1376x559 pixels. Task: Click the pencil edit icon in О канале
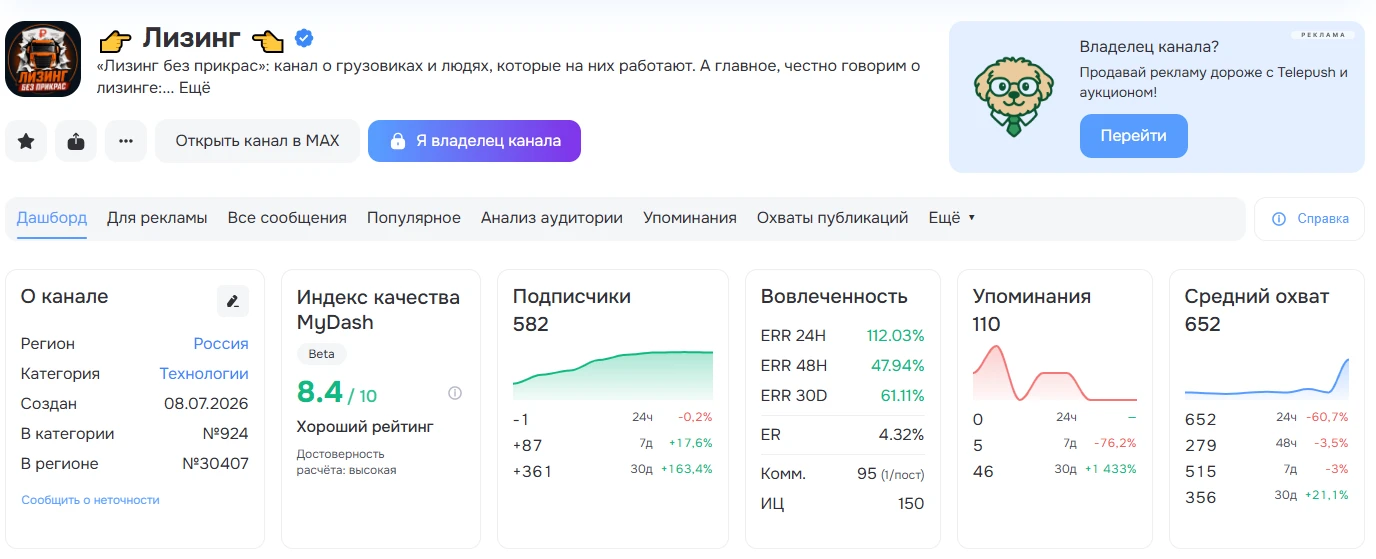233,301
